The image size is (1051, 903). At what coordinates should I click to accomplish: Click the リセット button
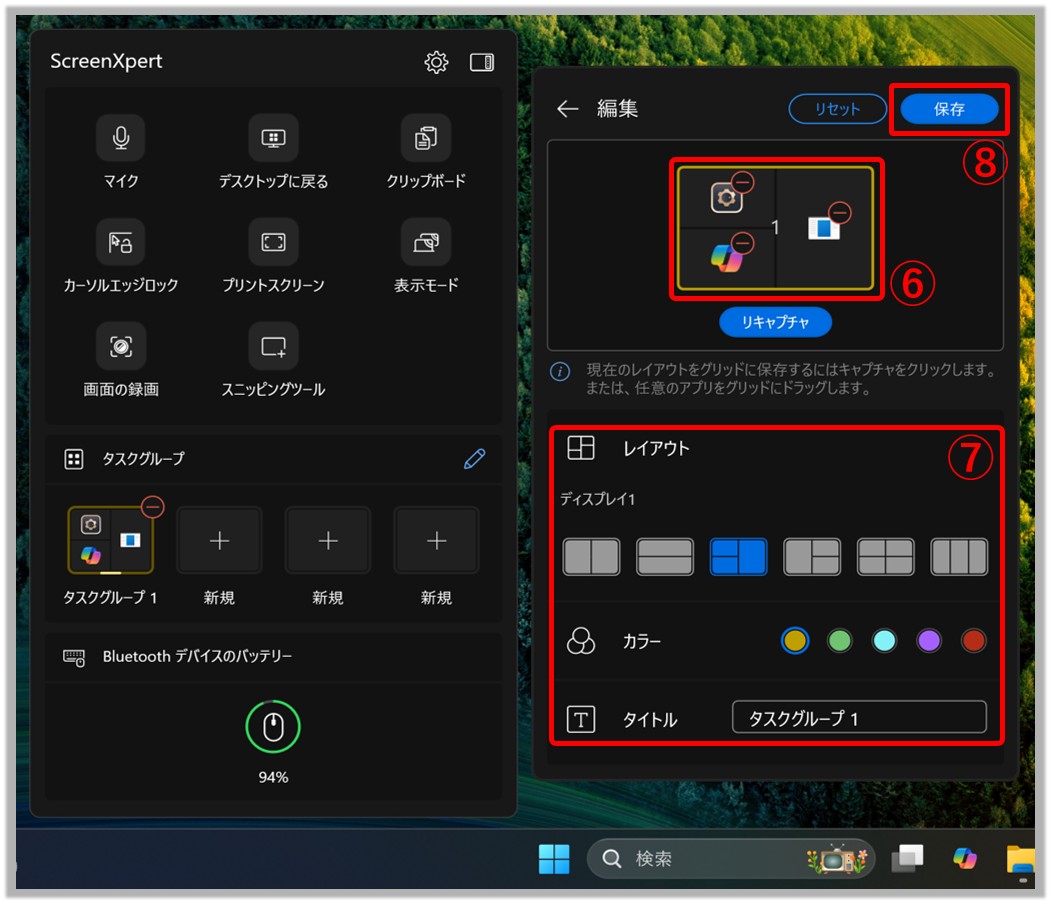837,109
